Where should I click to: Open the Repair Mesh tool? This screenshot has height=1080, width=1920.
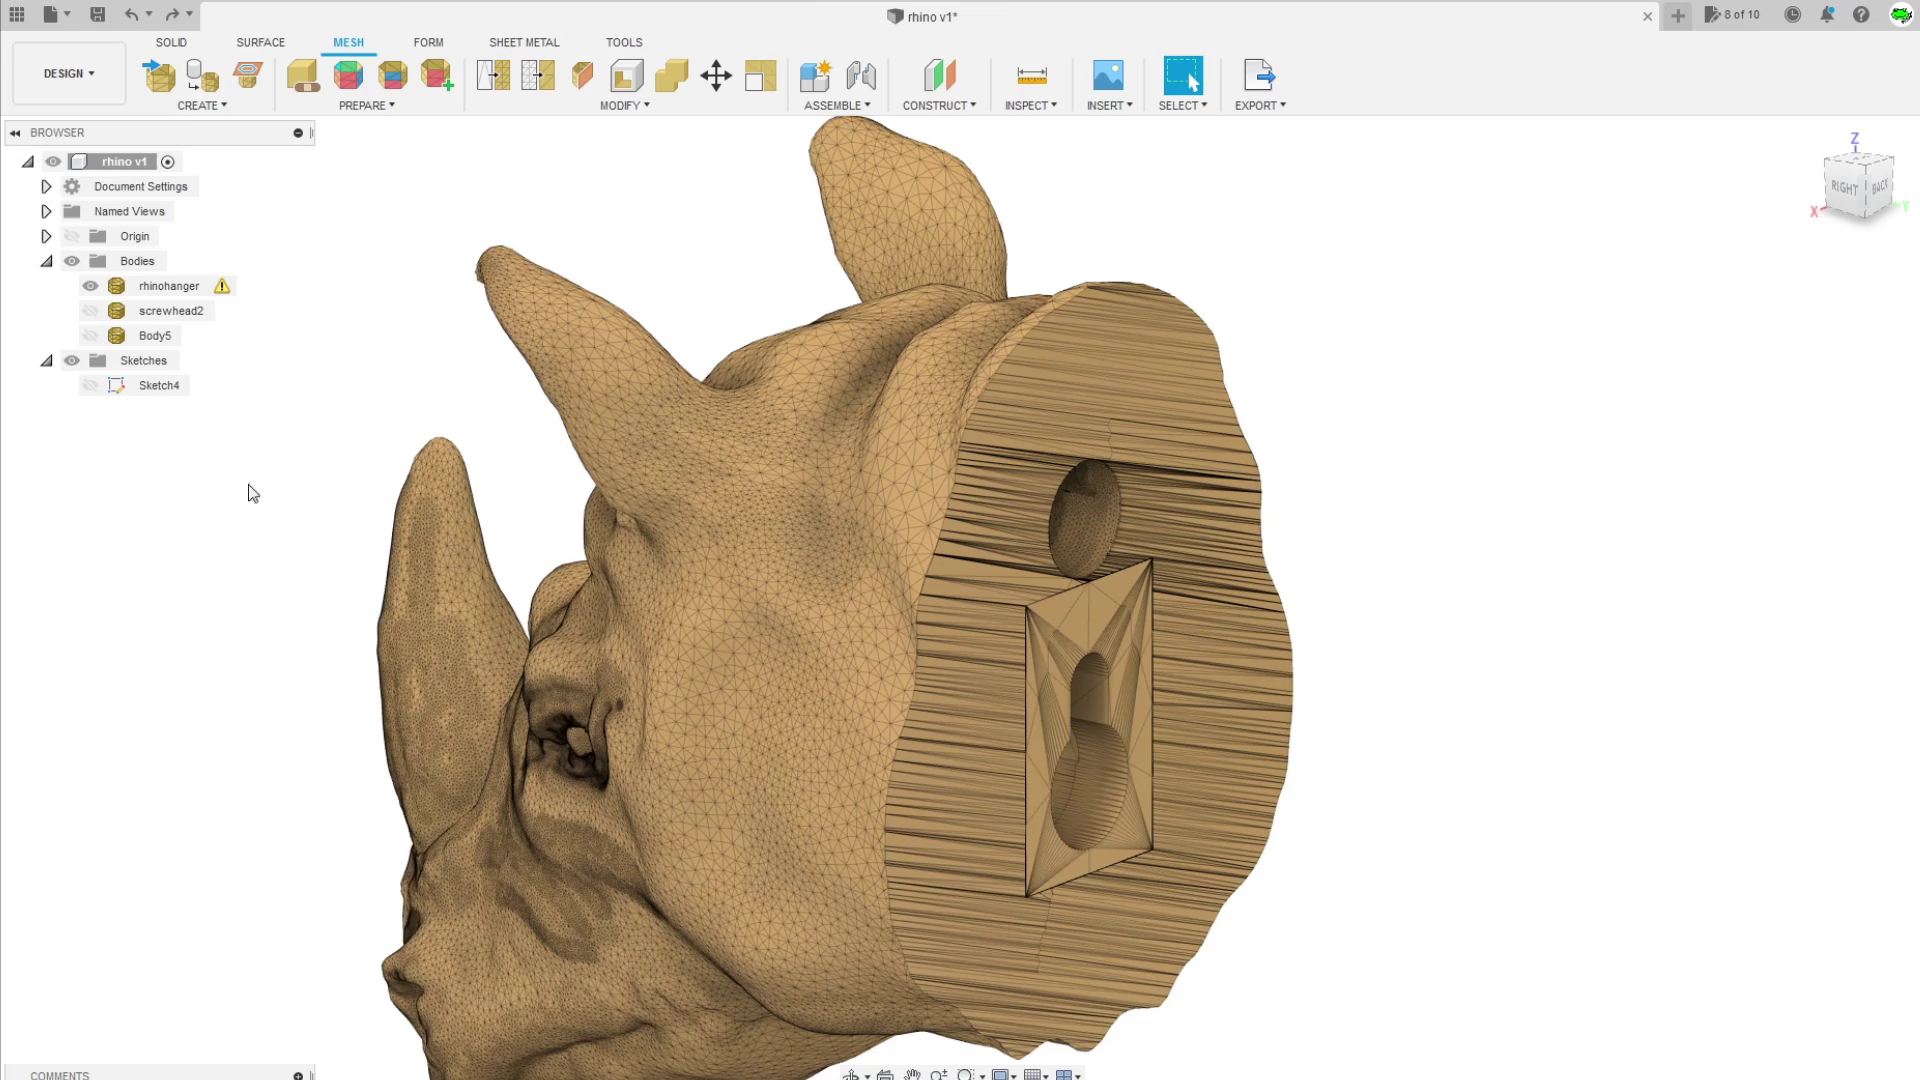pyautogui.click(x=303, y=75)
